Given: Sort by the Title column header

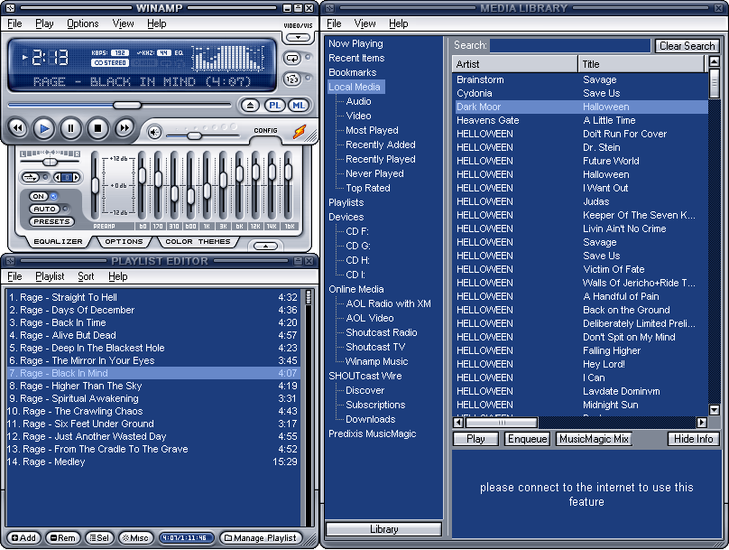Looking at the screenshot, I should (642, 64).
